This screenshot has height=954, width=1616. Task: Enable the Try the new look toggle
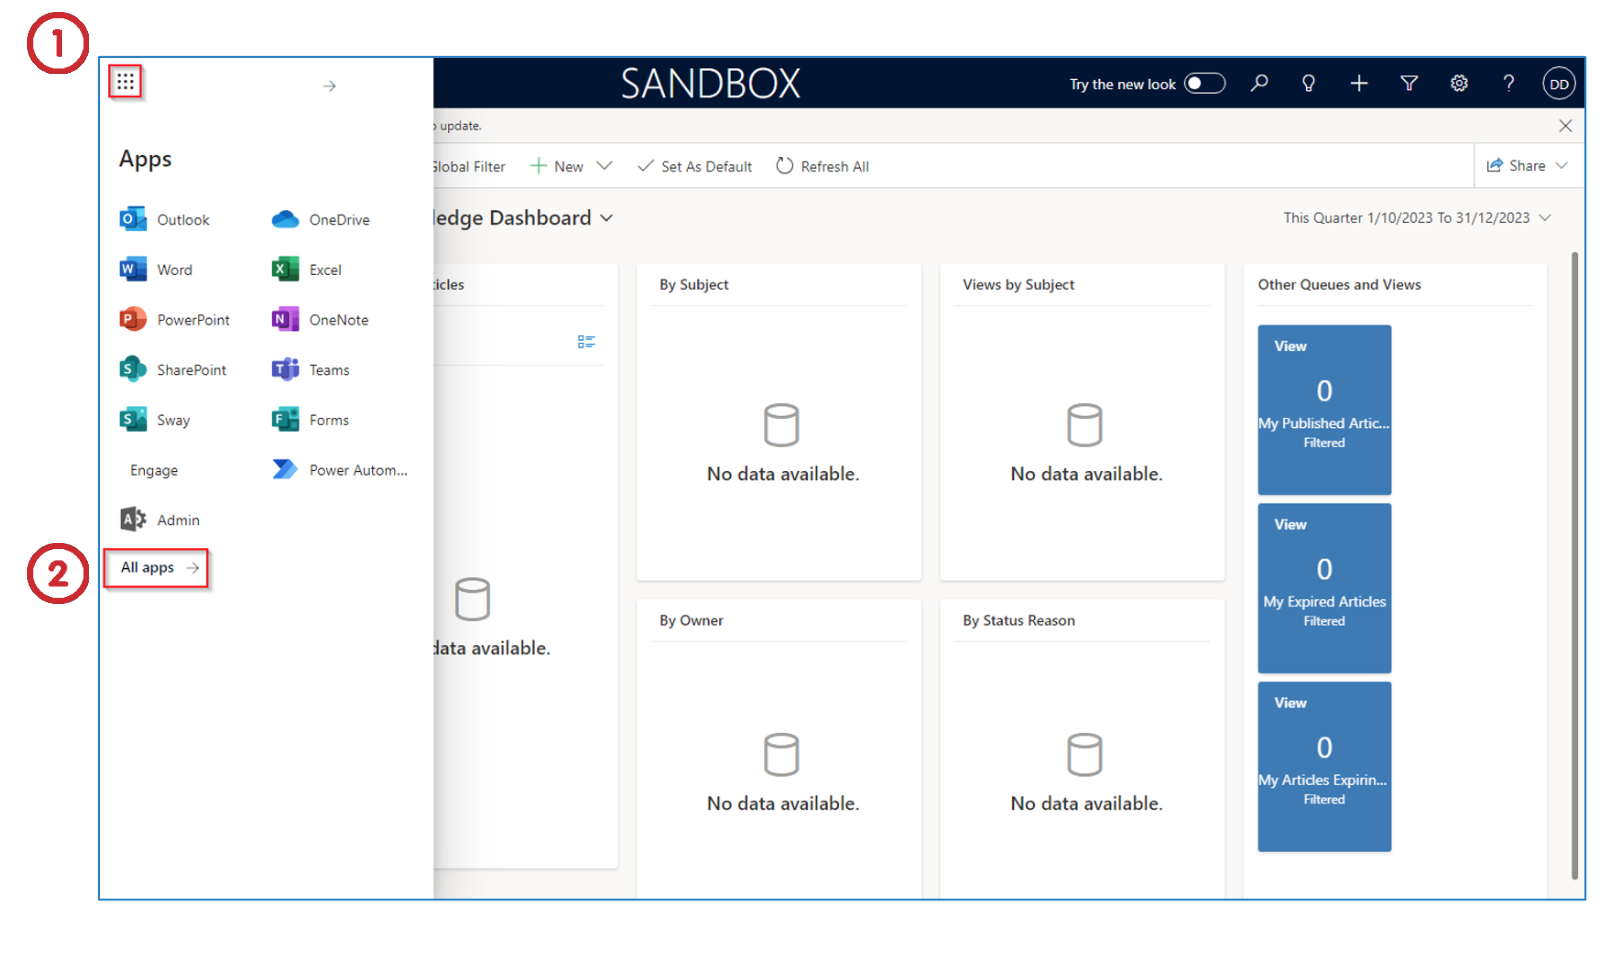click(1204, 83)
